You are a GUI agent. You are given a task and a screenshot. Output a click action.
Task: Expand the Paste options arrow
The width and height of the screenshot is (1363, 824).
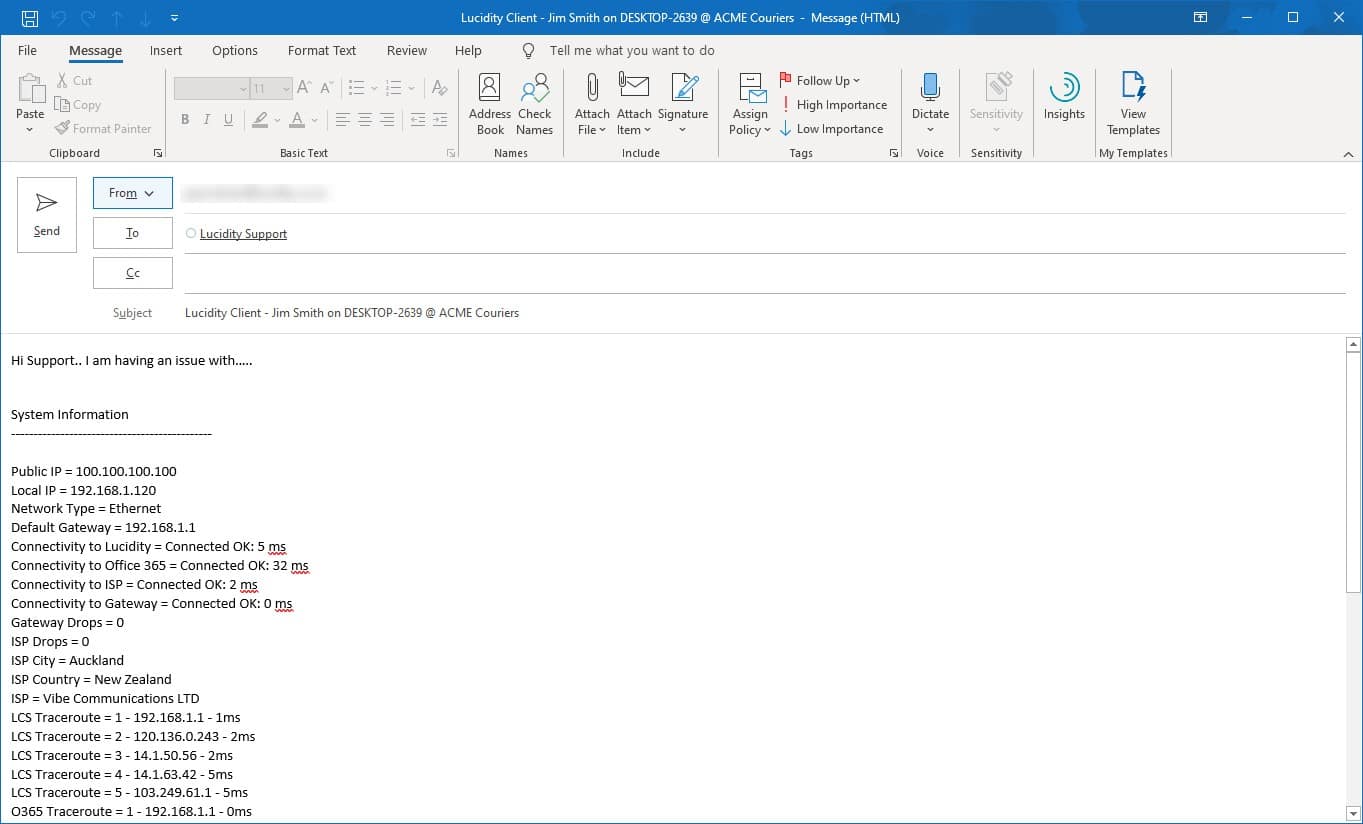pos(30,130)
